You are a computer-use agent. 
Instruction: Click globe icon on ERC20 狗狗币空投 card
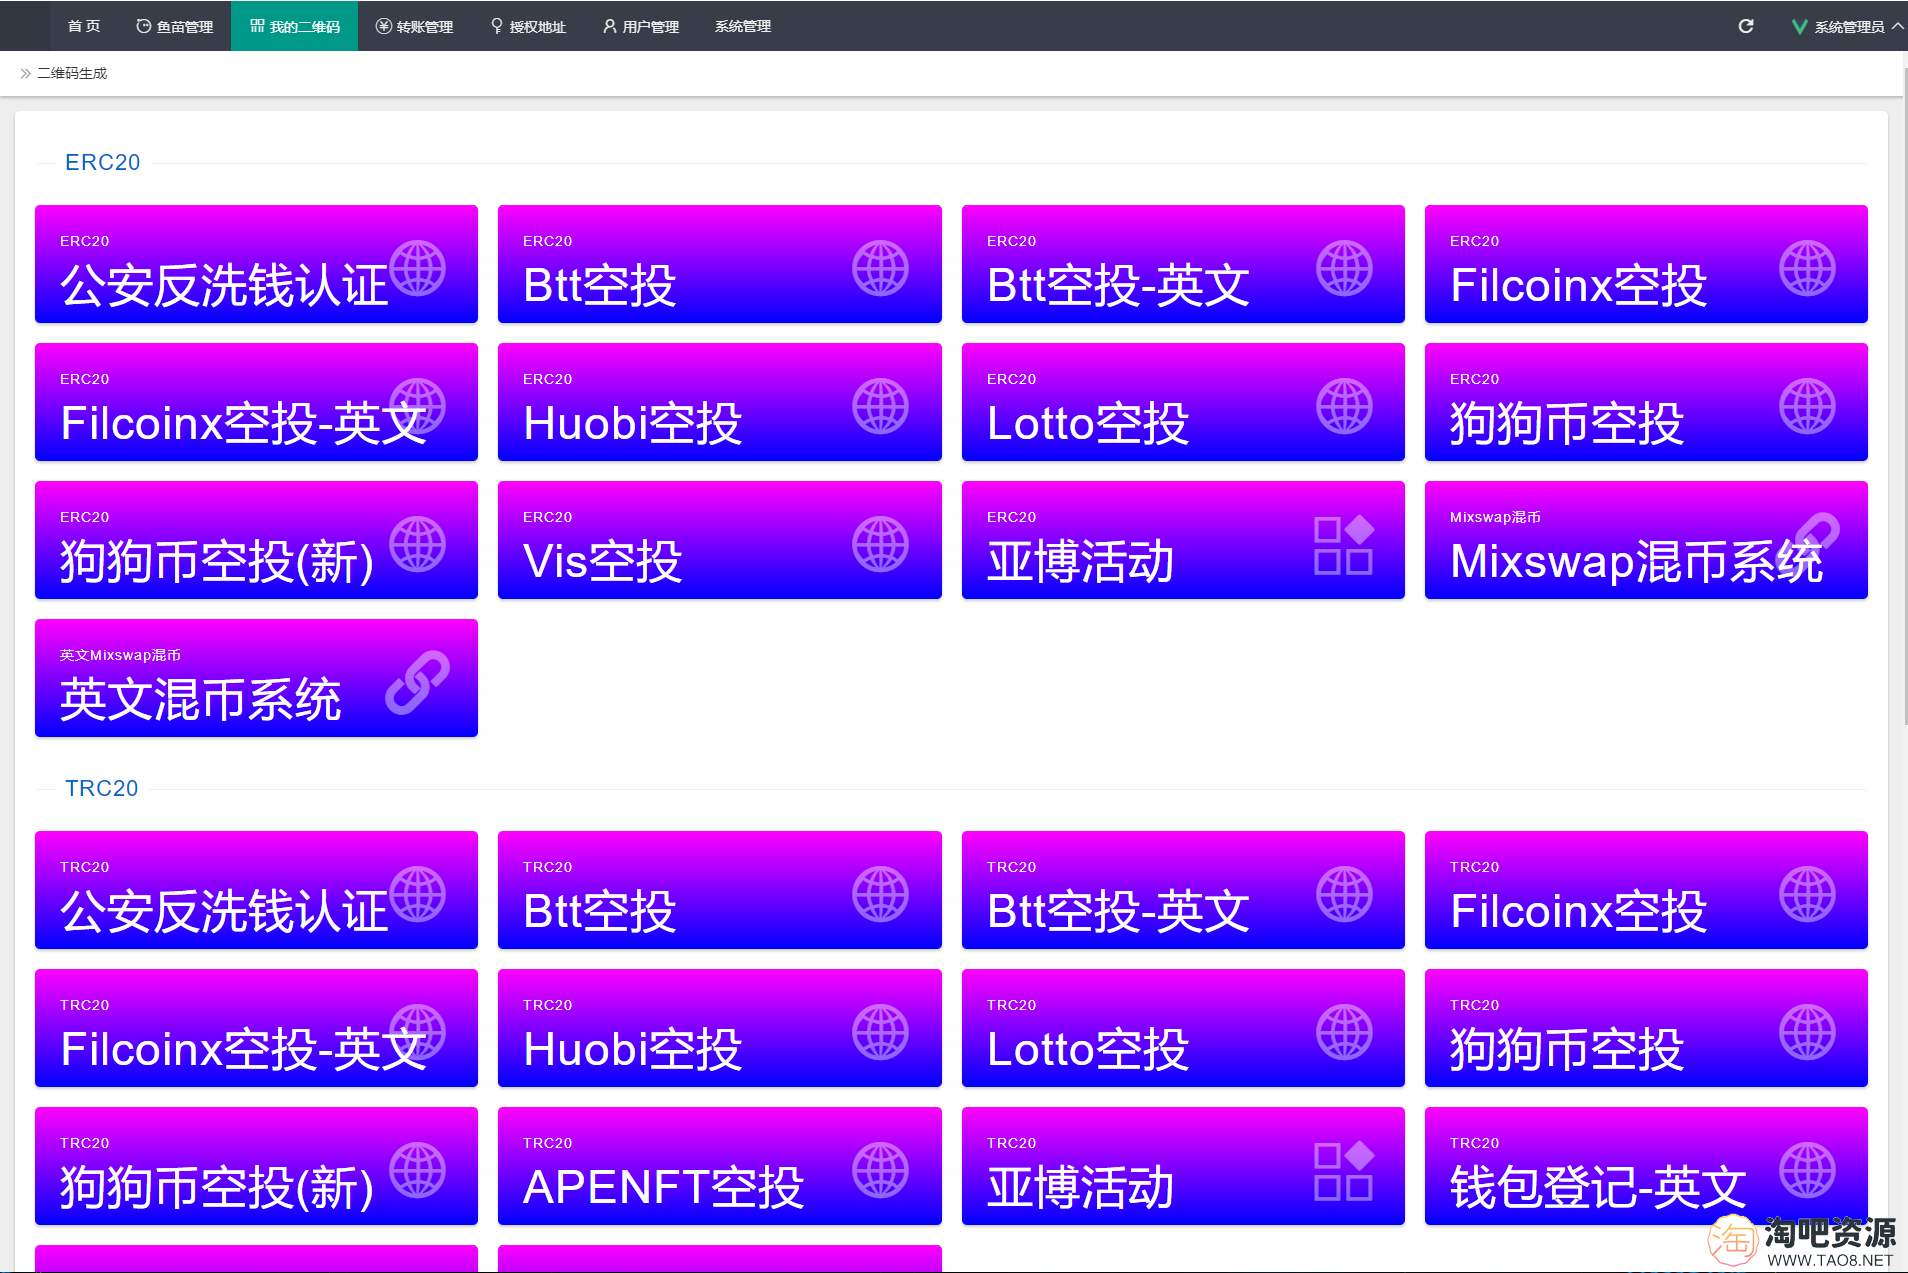click(x=1808, y=406)
